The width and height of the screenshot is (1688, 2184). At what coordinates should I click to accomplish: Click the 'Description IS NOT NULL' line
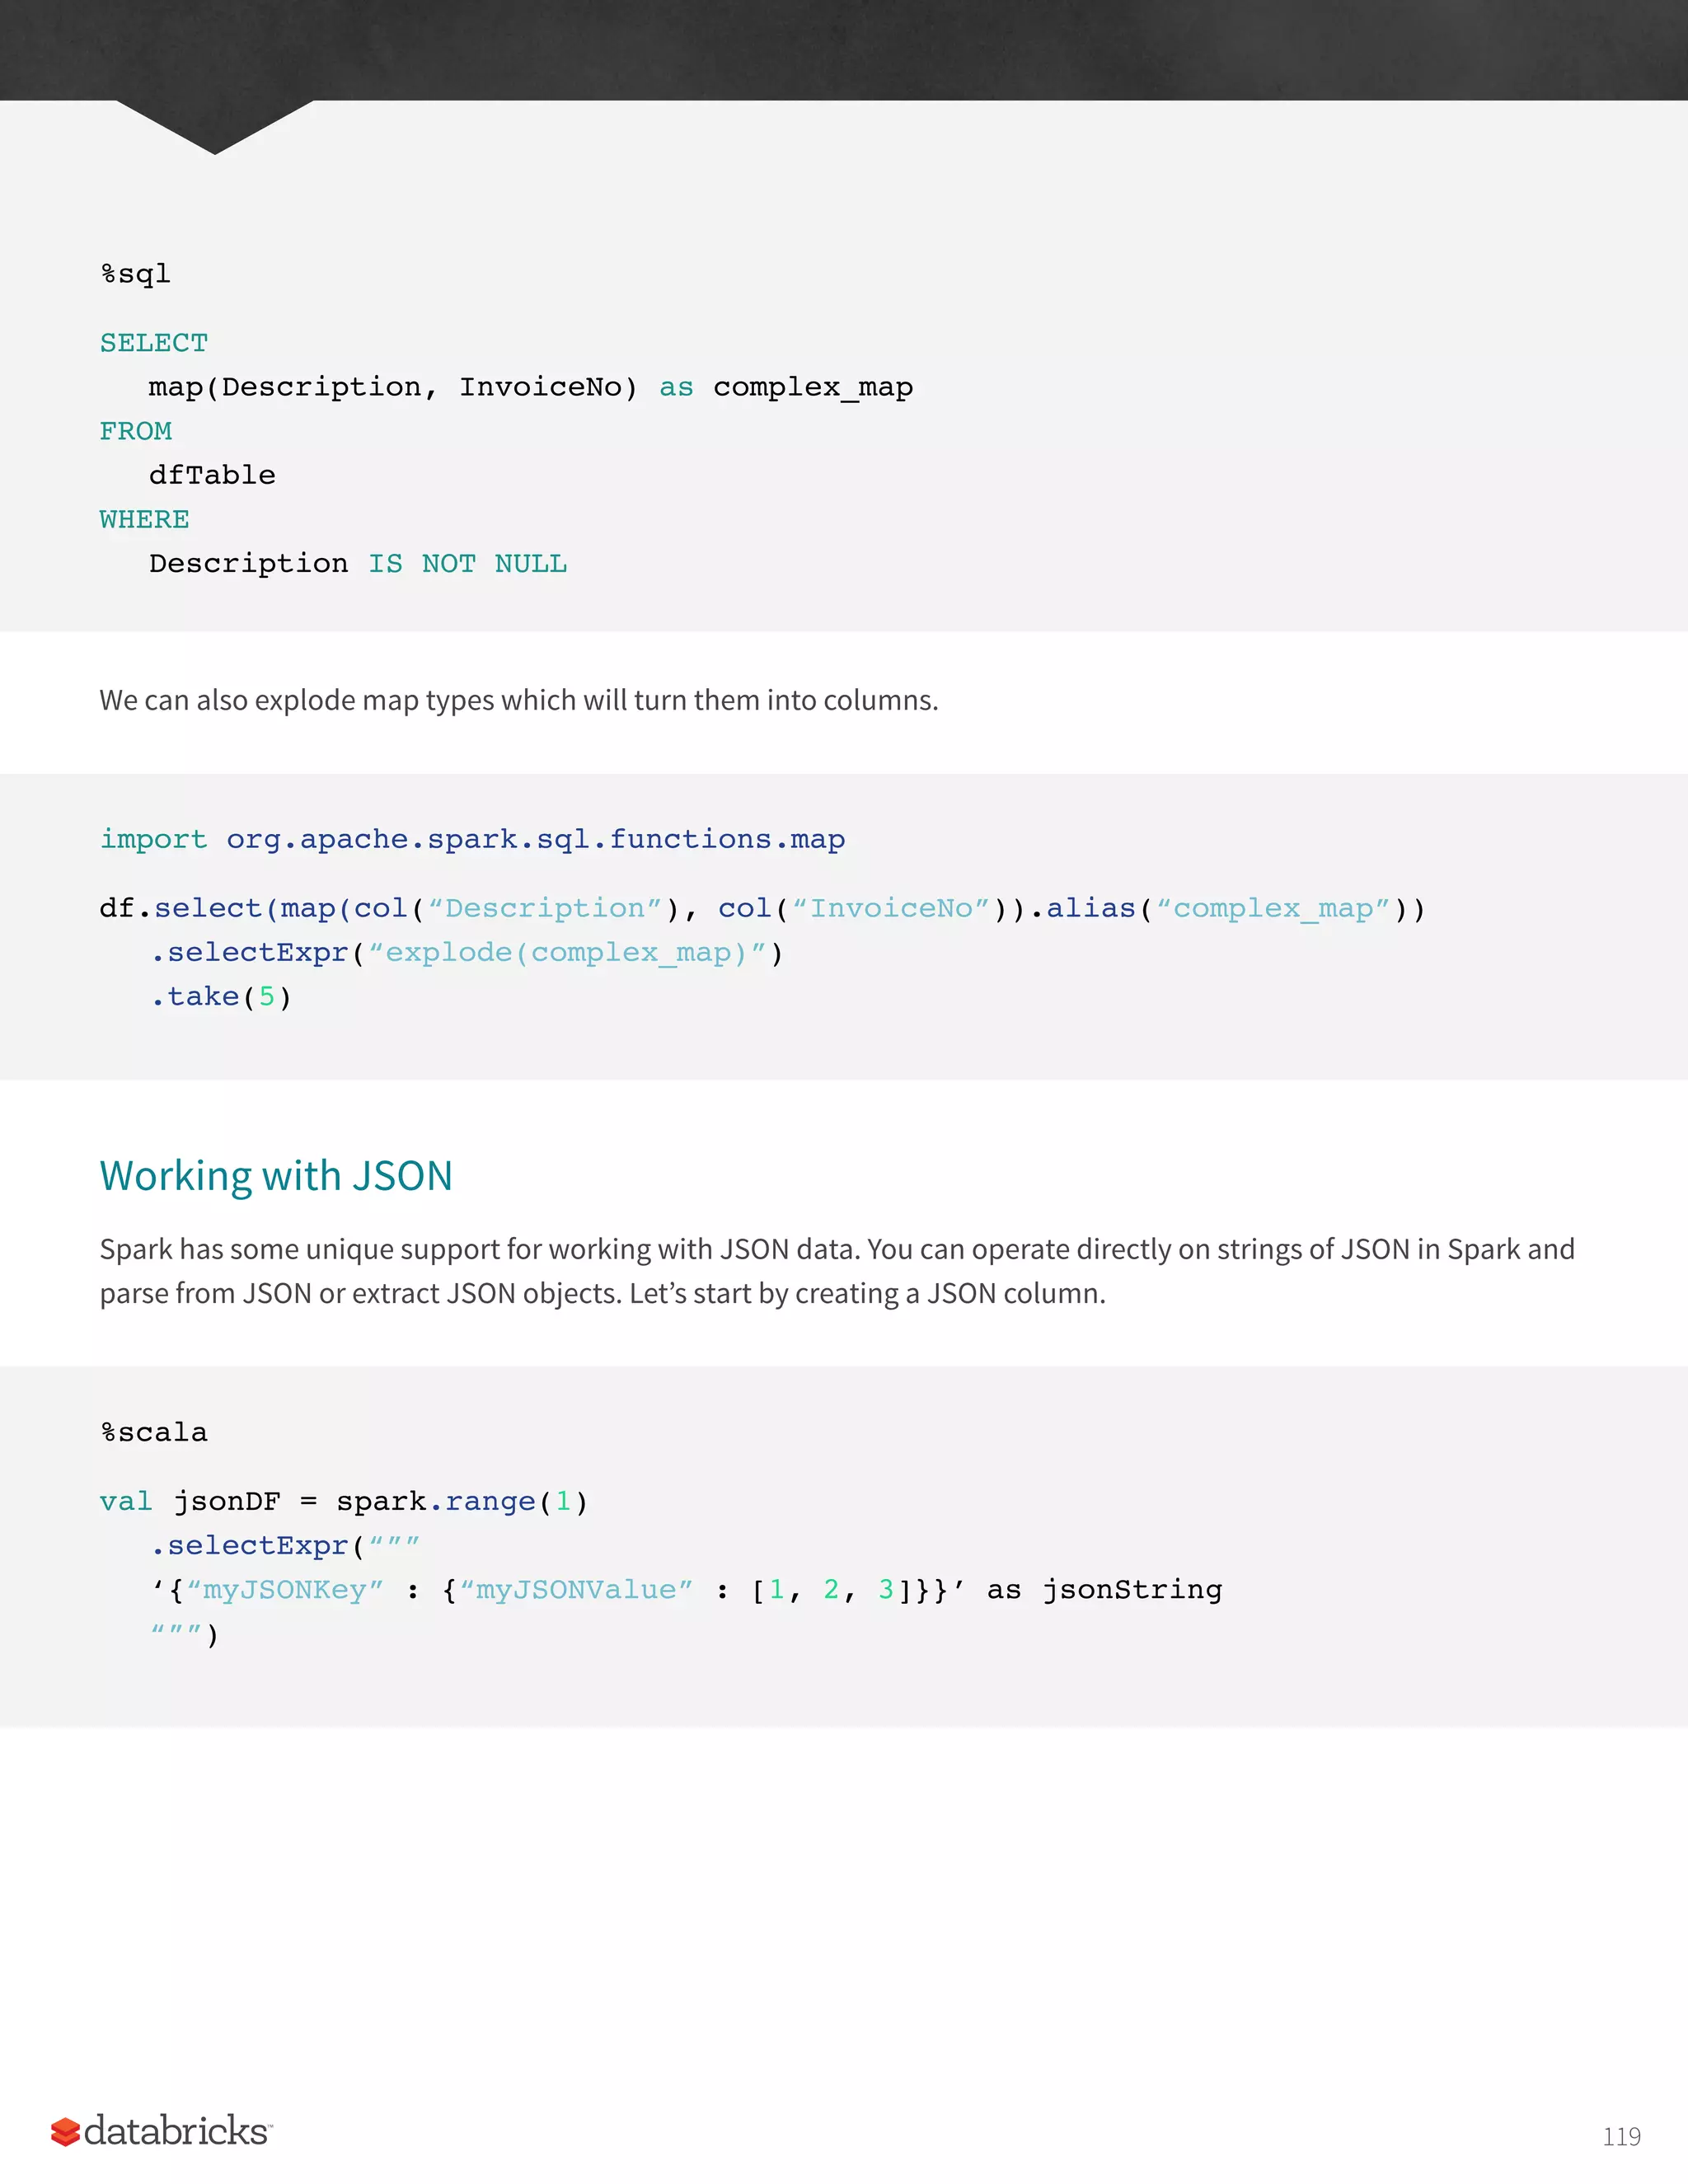[358, 563]
